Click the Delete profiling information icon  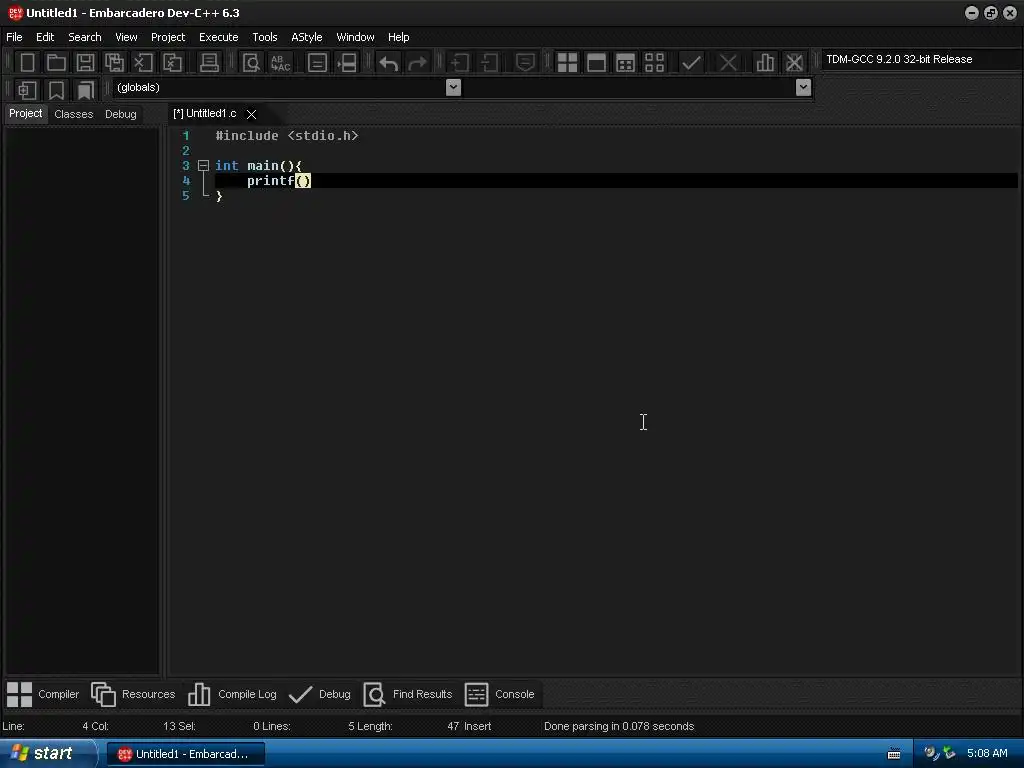point(794,63)
